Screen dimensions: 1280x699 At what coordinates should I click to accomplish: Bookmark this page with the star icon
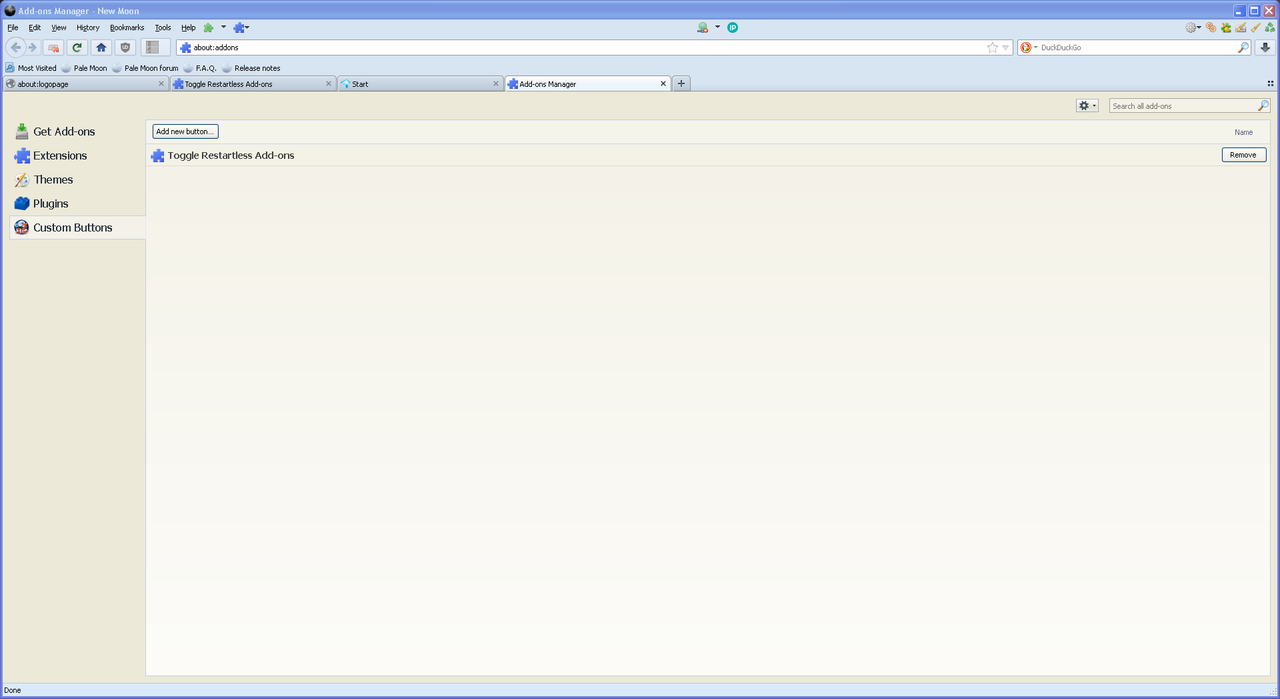[992, 47]
